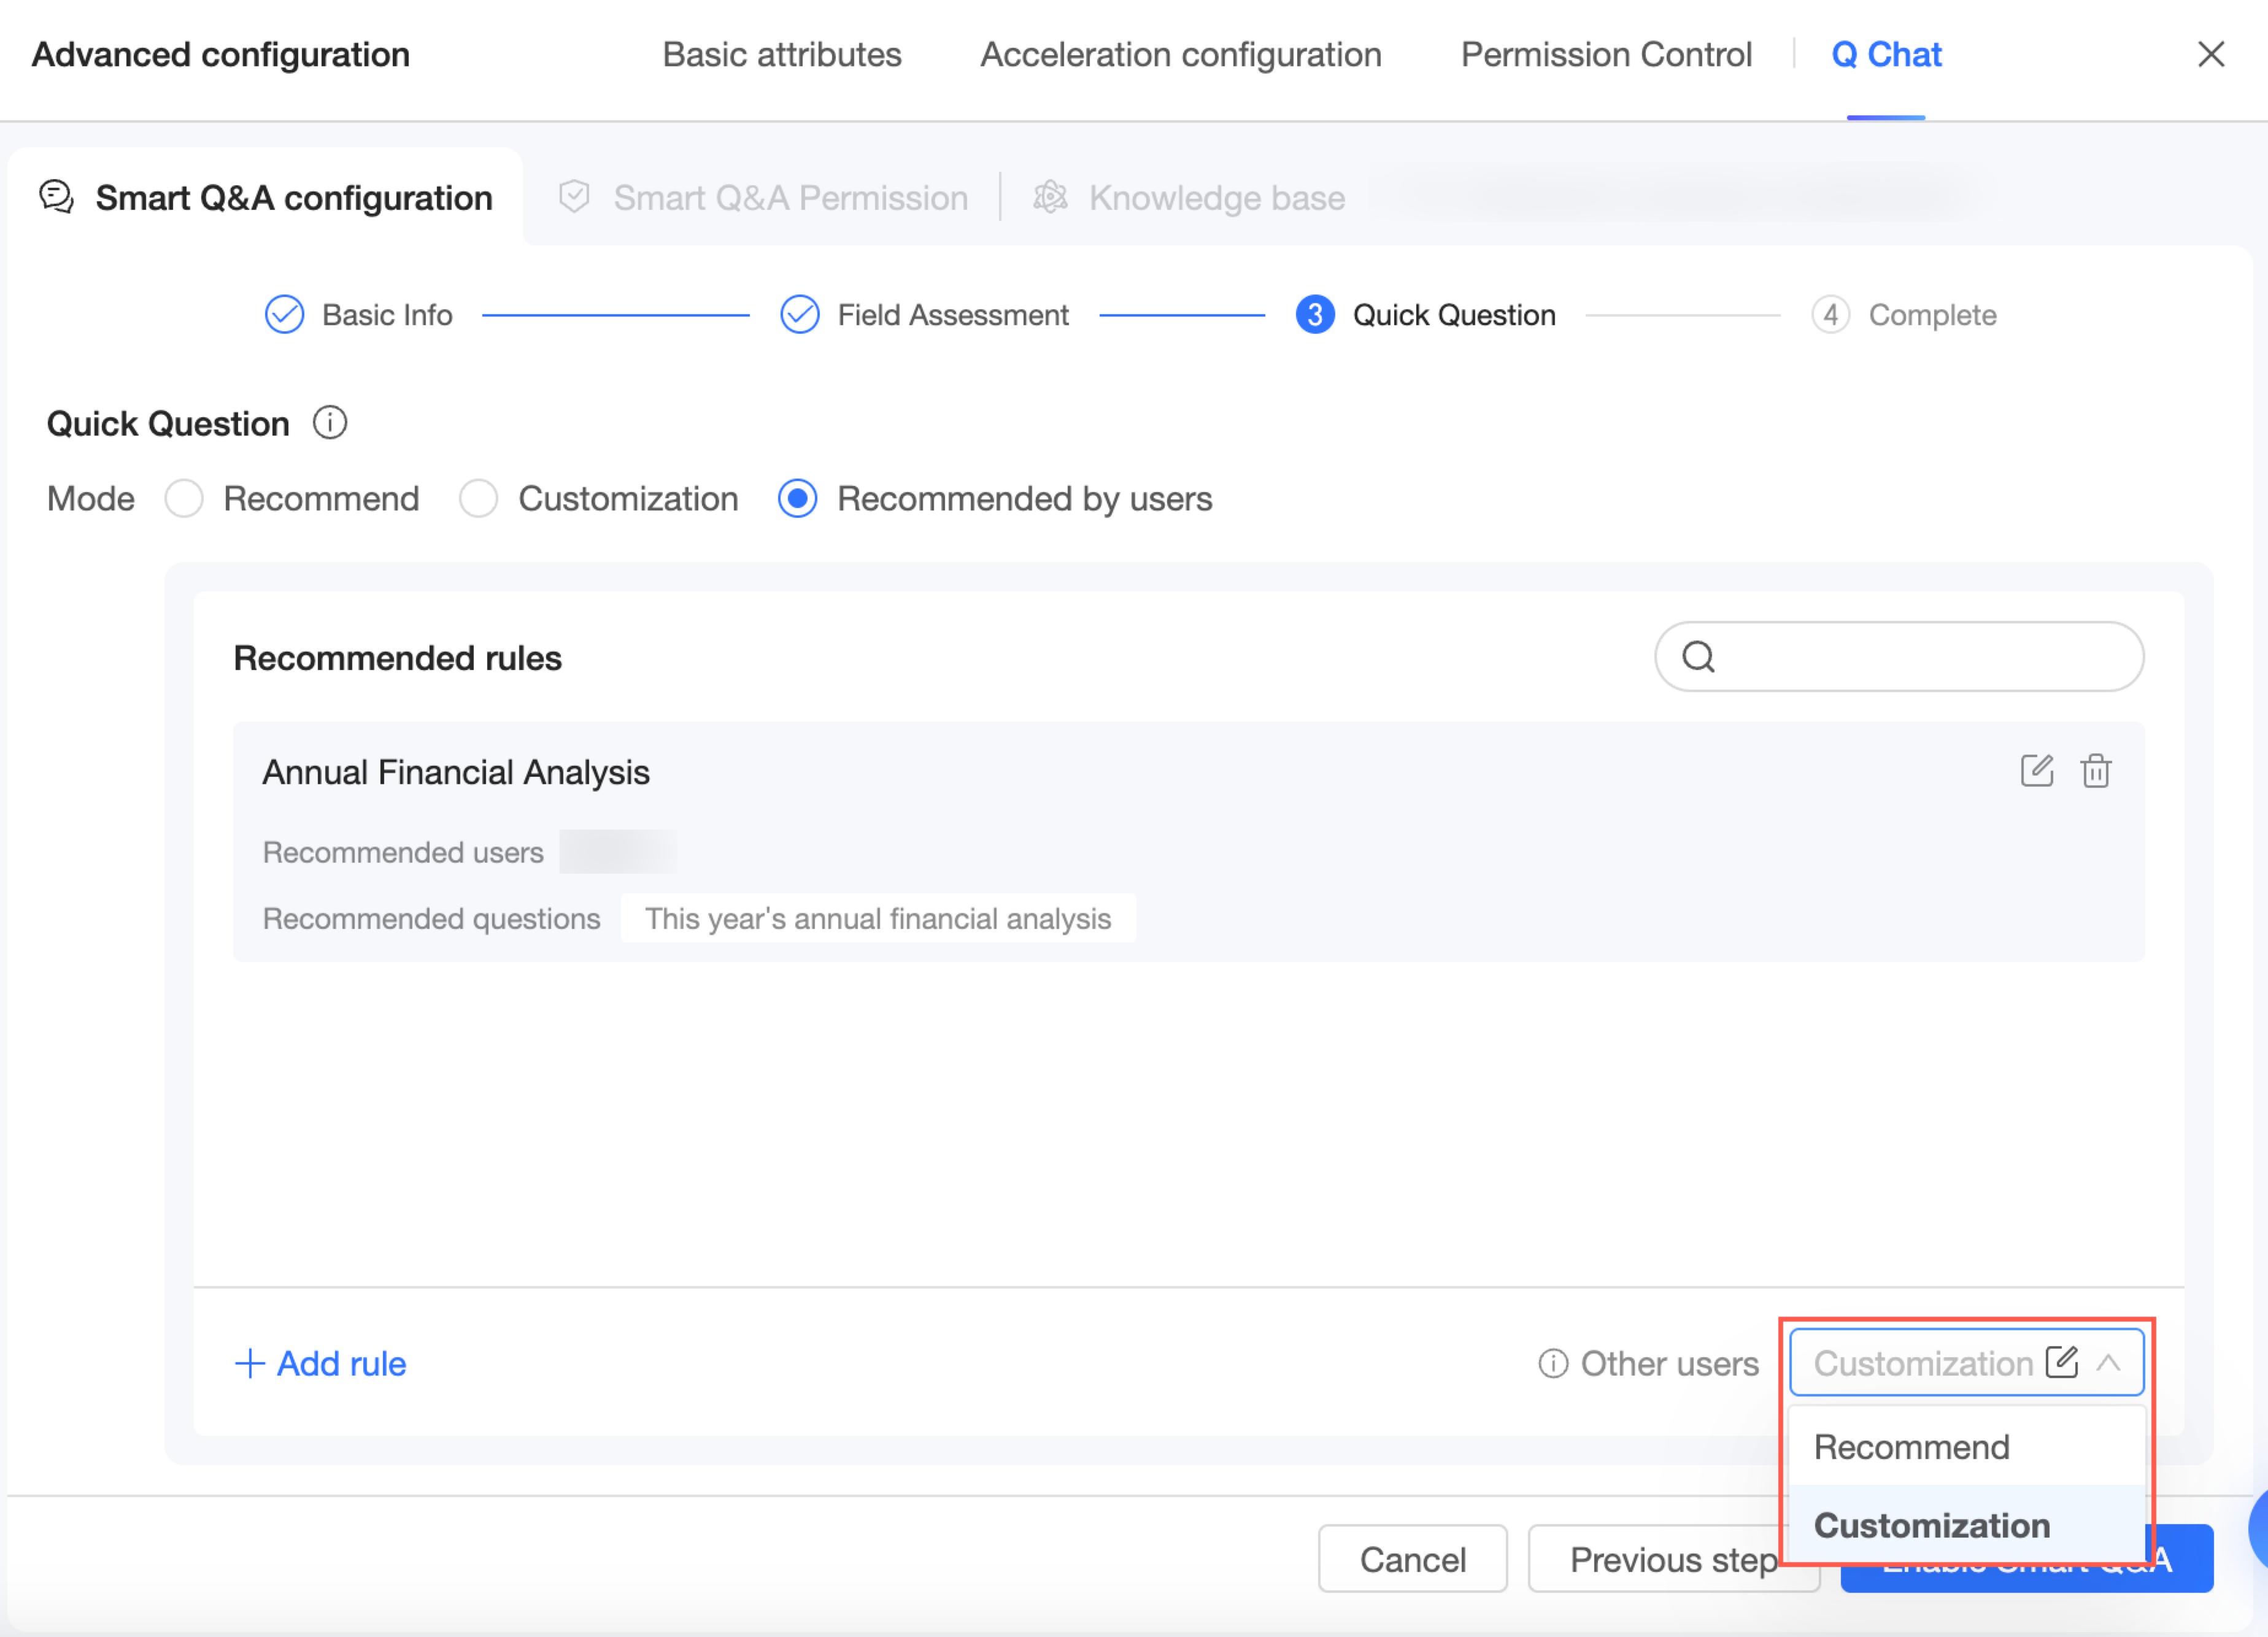Viewport: 2268px width, 1637px height.
Task: Click the Add rule link
Action: [321, 1363]
